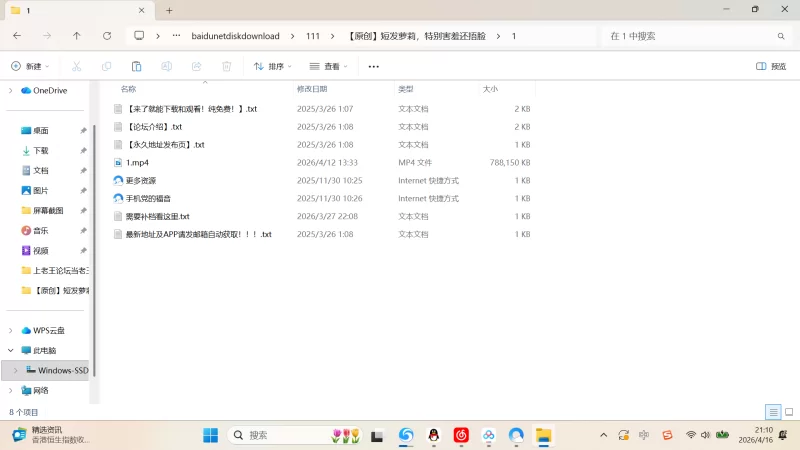This screenshot has width=800, height=450.
Task: Open the QQ penguin taskbar icon
Action: pyautogui.click(x=434, y=435)
